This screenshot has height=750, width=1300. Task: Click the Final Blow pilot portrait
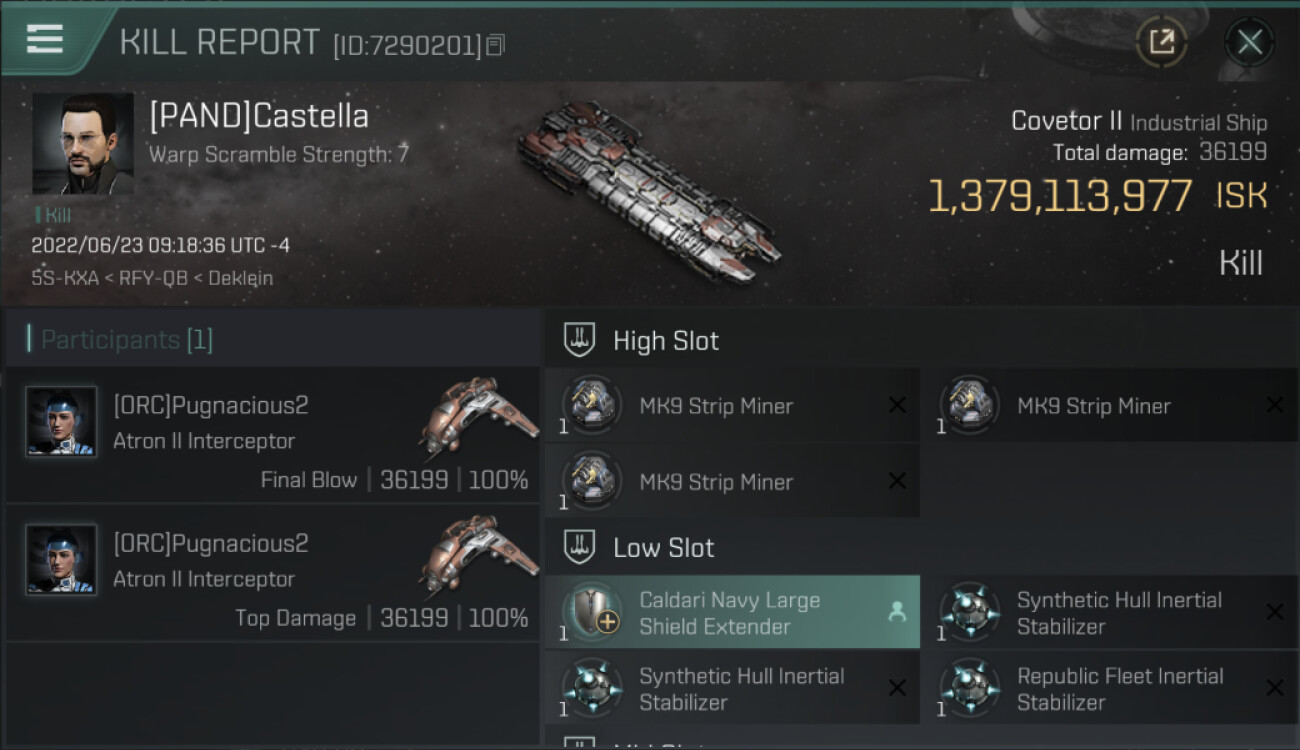(x=62, y=422)
